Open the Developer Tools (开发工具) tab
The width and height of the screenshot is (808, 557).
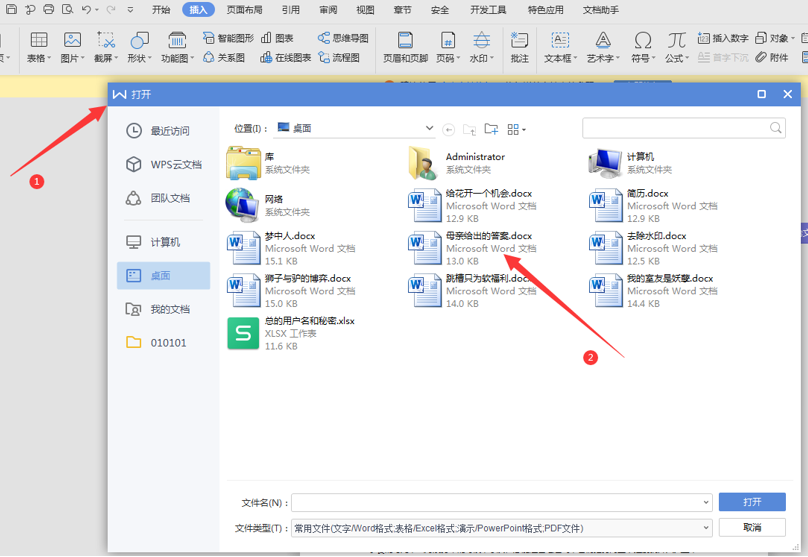tap(488, 10)
